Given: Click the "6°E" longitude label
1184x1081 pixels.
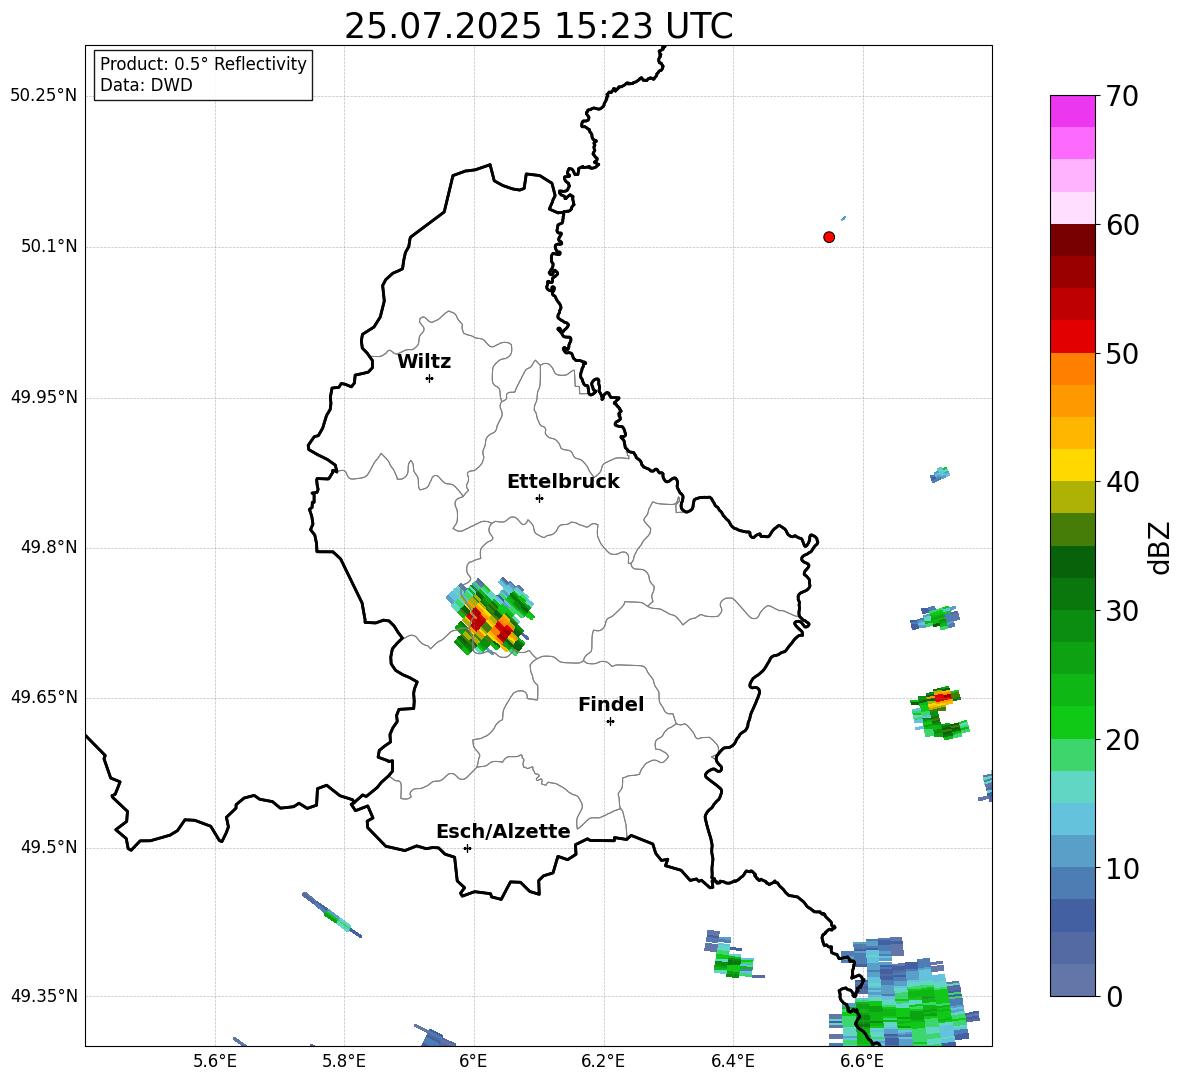Looking at the screenshot, I should [473, 1061].
